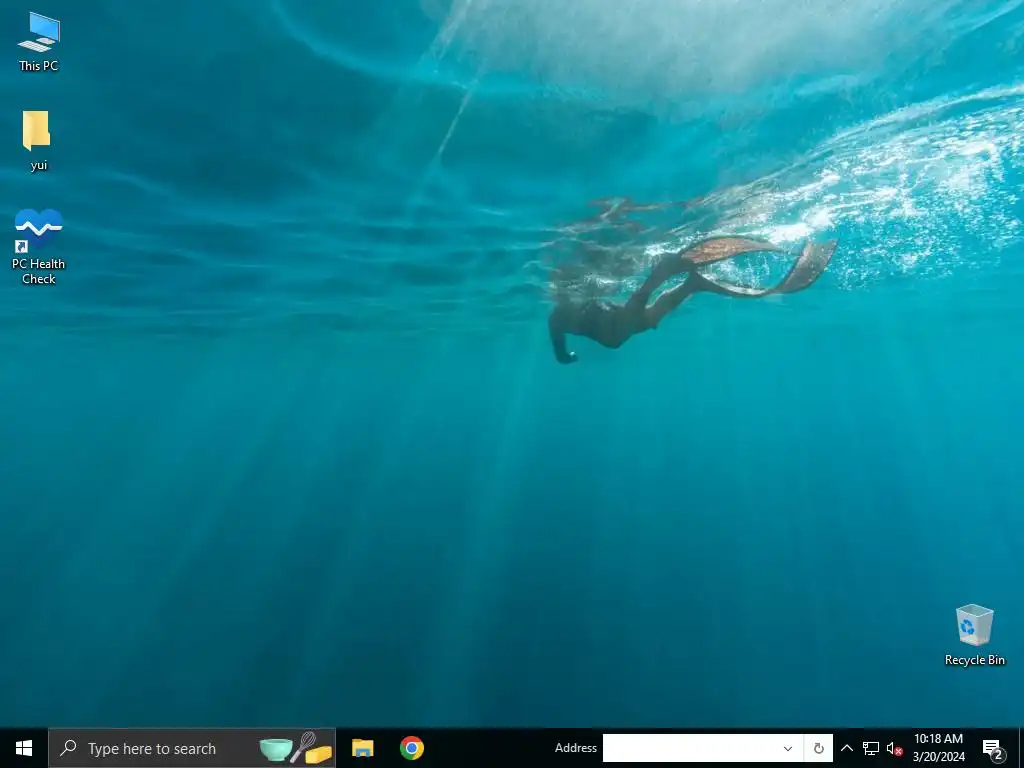Click the Address toolbar label
The image size is (1024, 768).
click(575, 748)
